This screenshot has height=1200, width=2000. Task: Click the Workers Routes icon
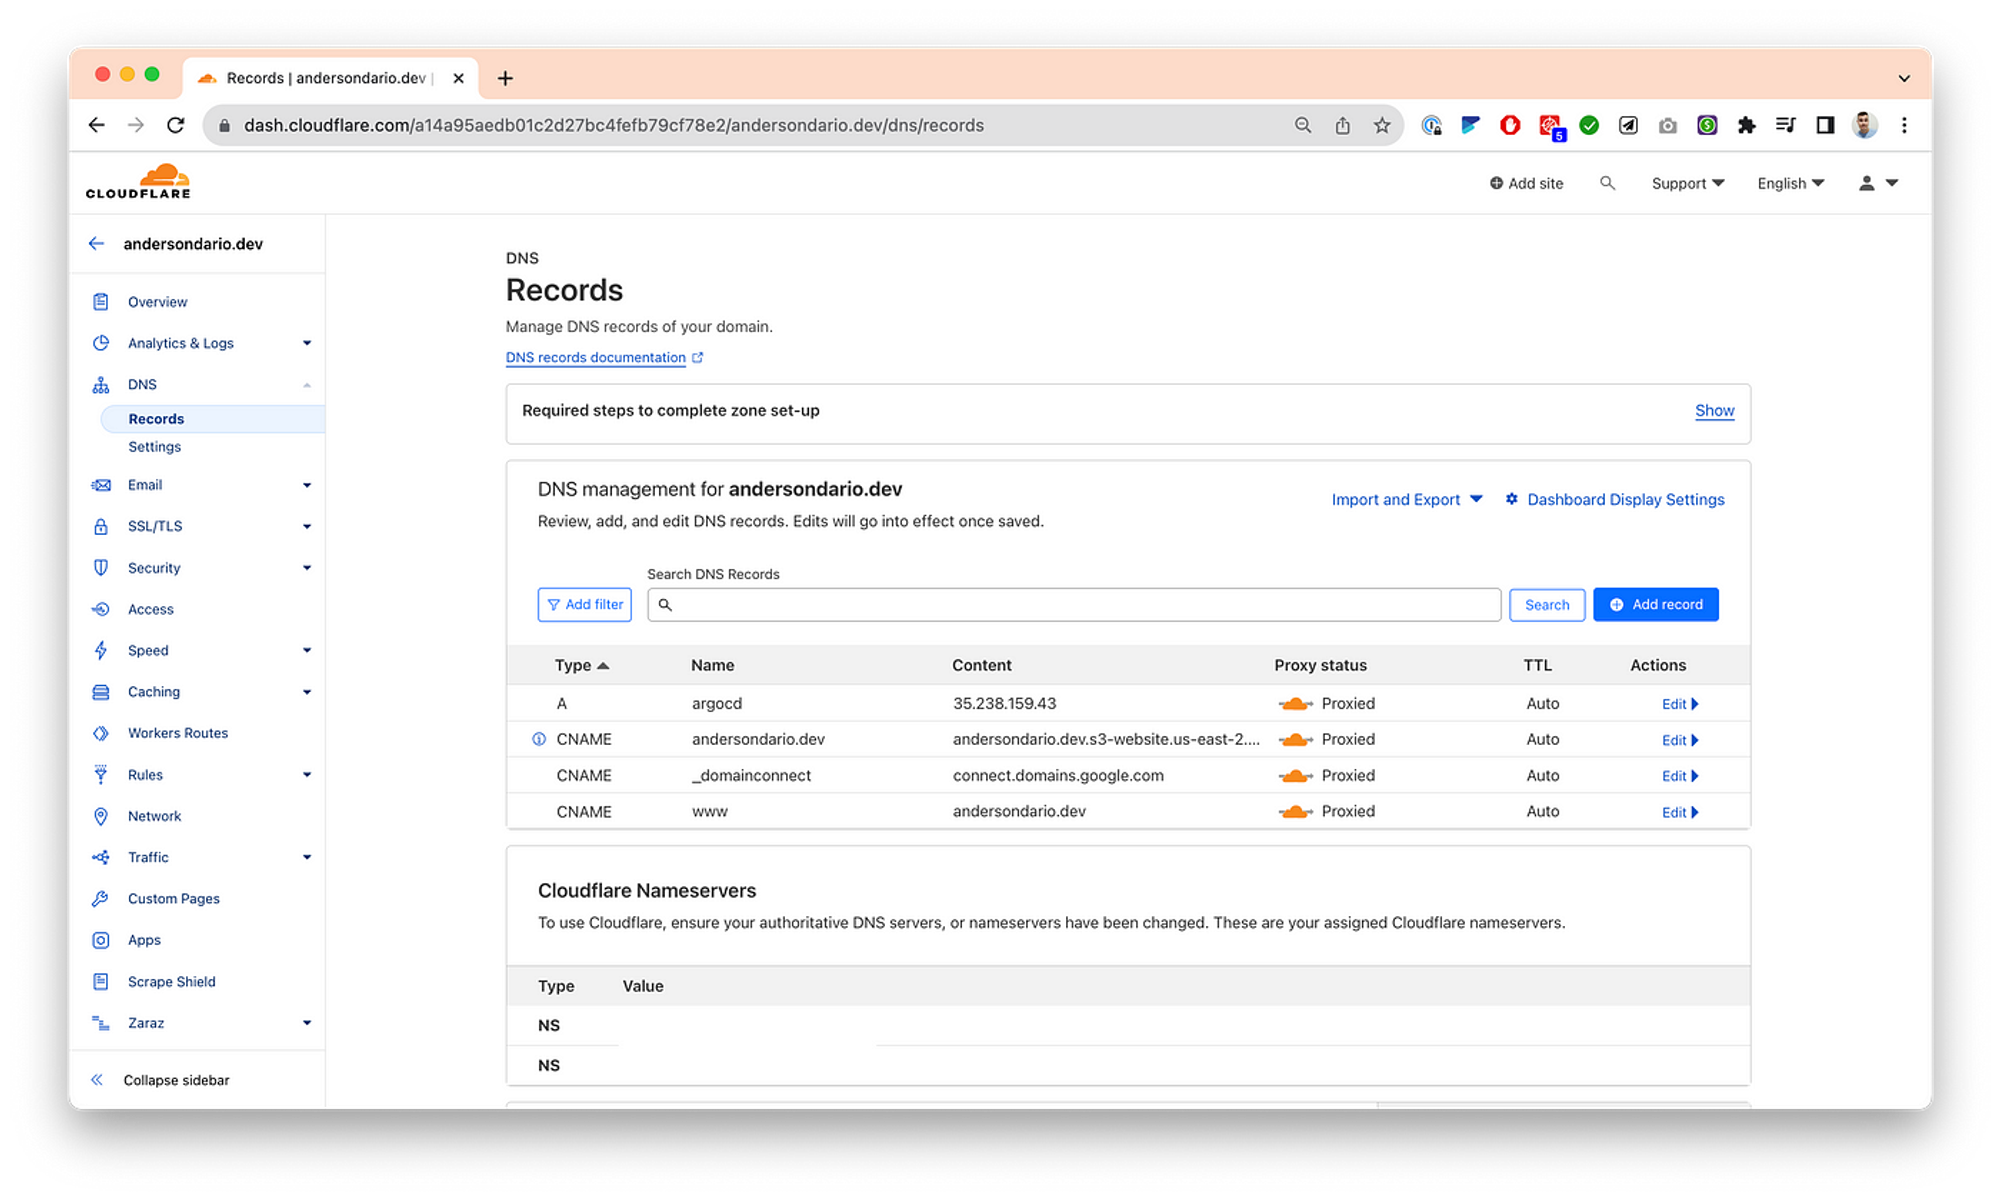[101, 733]
